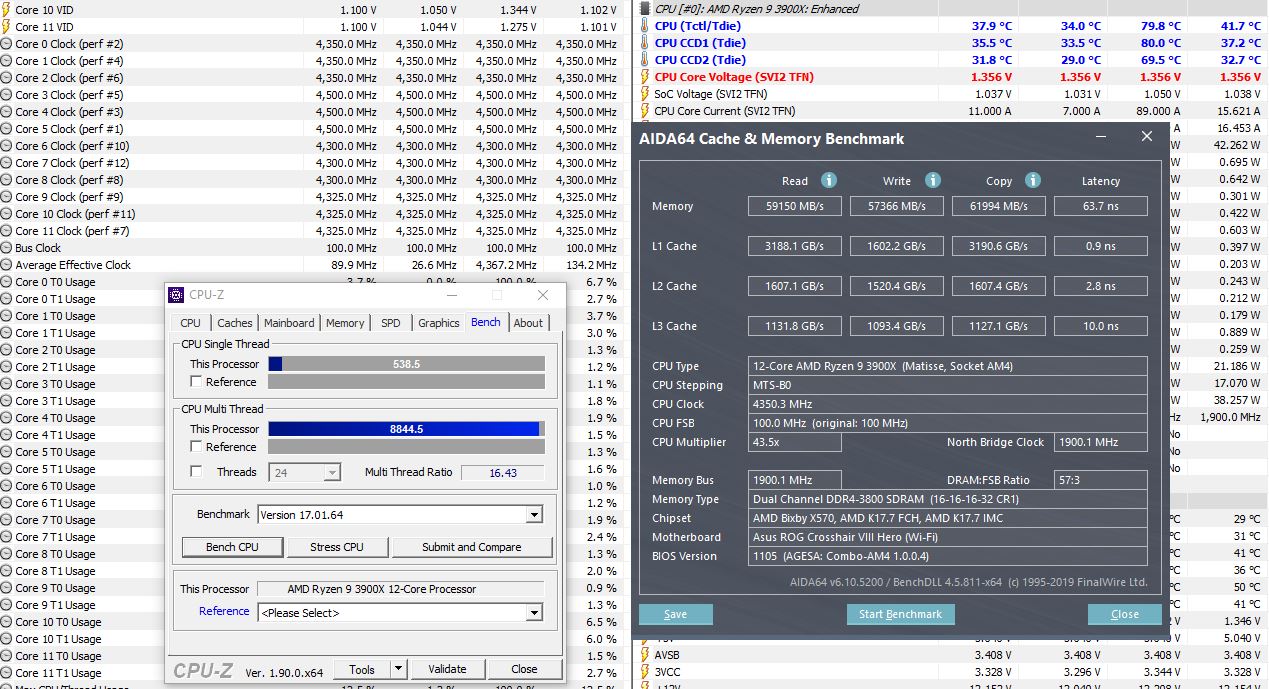Click the CPU Single Thread score bar 538.5
The image size is (1269, 689).
(406, 364)
